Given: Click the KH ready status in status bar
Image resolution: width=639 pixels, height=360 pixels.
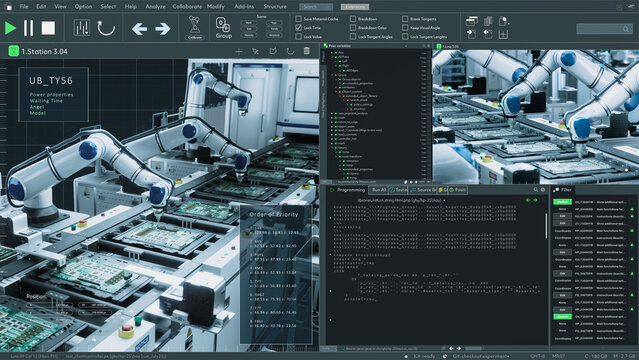Looking at the screenshot, I should coord(424,356).
